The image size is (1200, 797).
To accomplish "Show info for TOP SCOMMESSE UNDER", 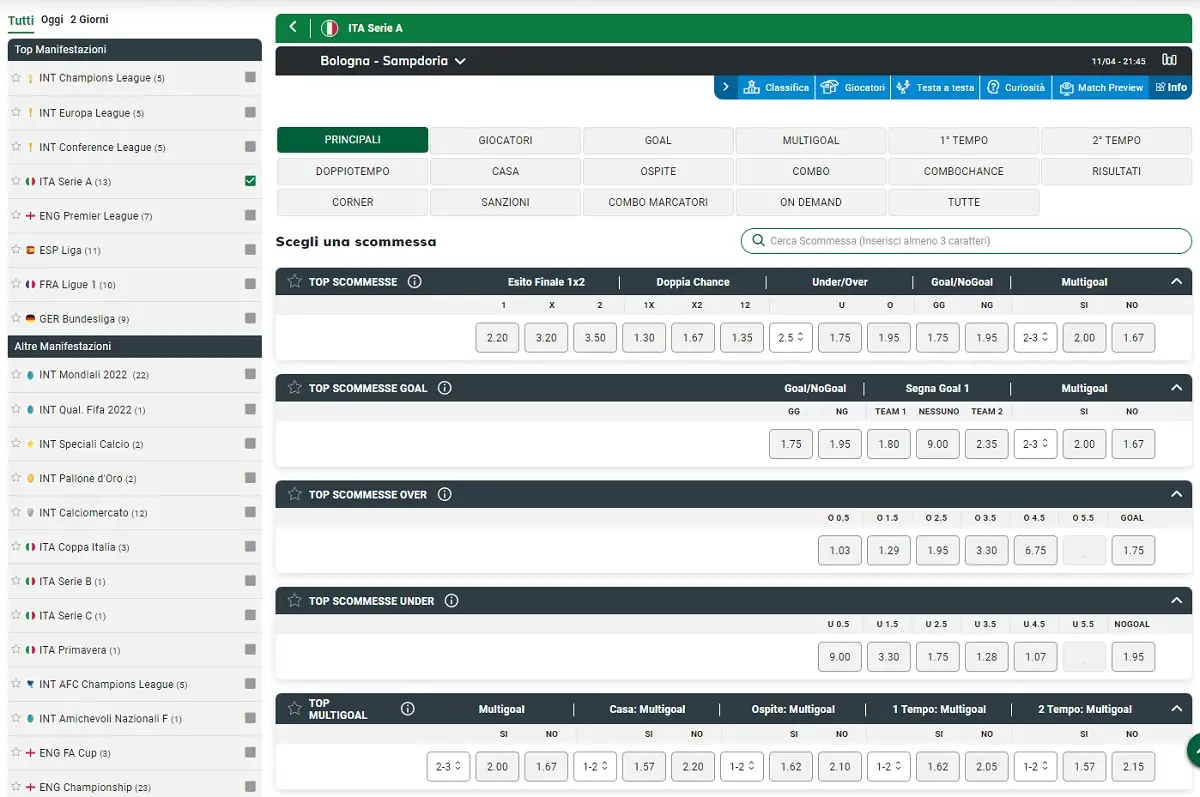I will click(x=451, y=601).
